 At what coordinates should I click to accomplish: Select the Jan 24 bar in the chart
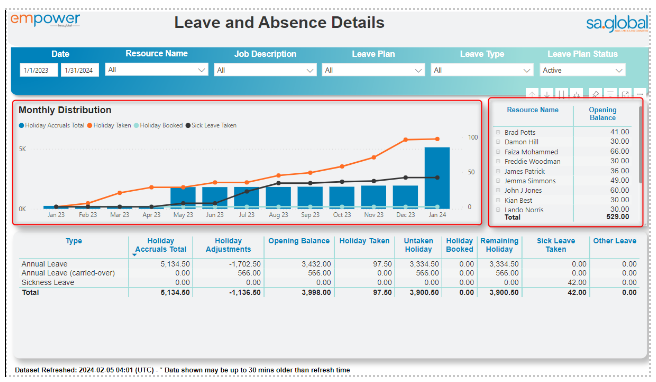(x=437, y=177)
